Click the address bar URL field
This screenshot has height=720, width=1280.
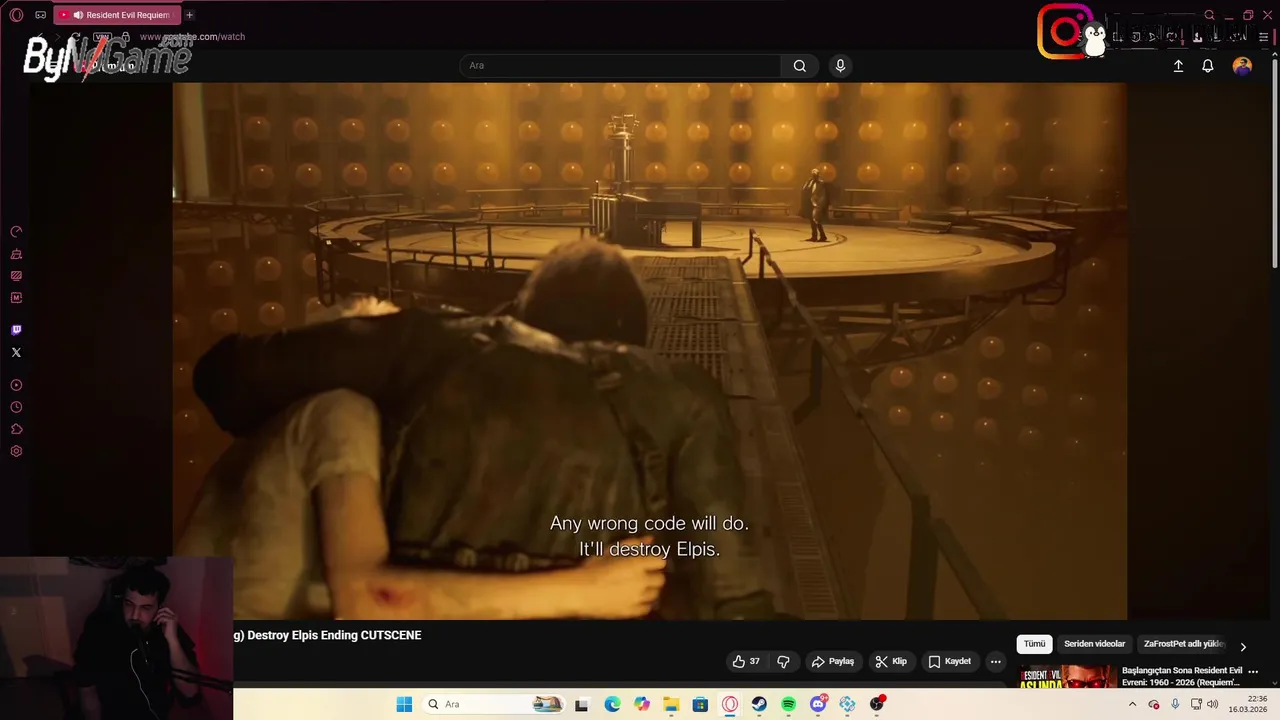(192, 37)
